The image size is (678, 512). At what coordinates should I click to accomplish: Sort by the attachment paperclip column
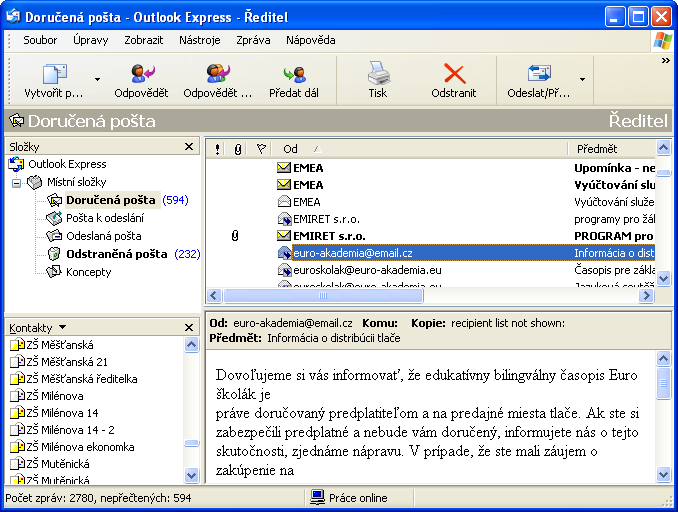click(237, 149)
